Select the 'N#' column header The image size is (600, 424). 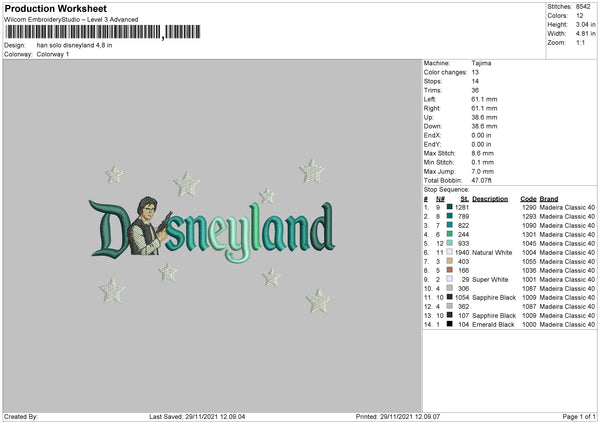440,199
